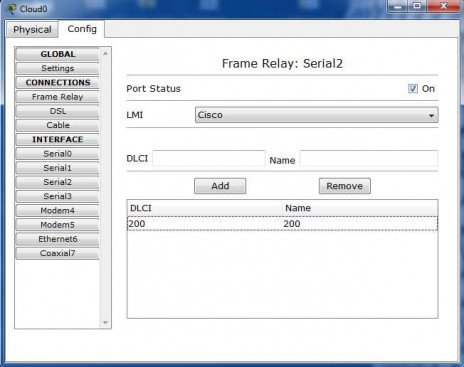Focus the DLCI input field
The image size is (464, 367).
209,158
